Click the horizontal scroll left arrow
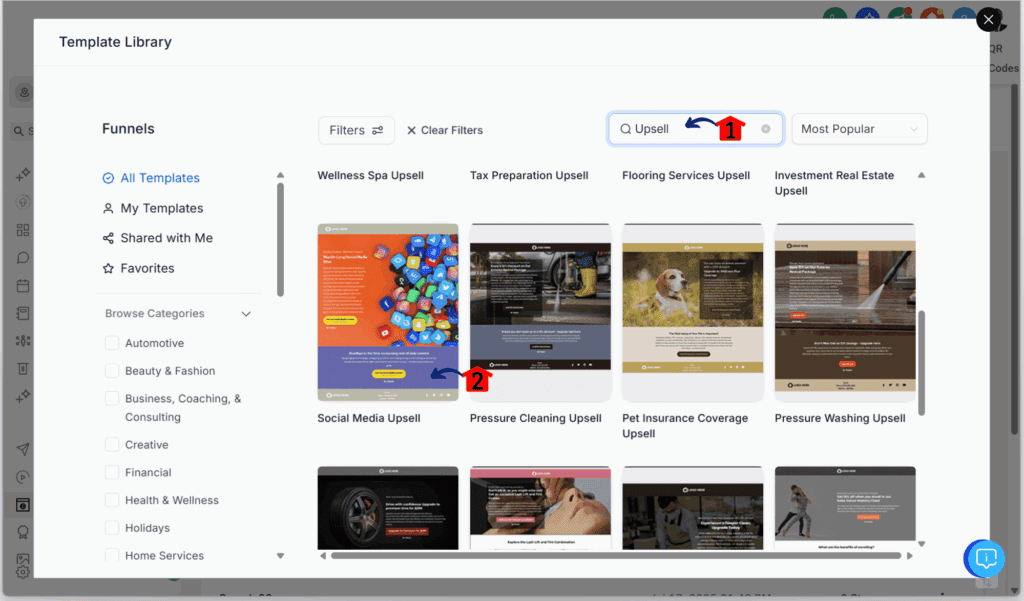1024x601 pixels. [323, 556]
